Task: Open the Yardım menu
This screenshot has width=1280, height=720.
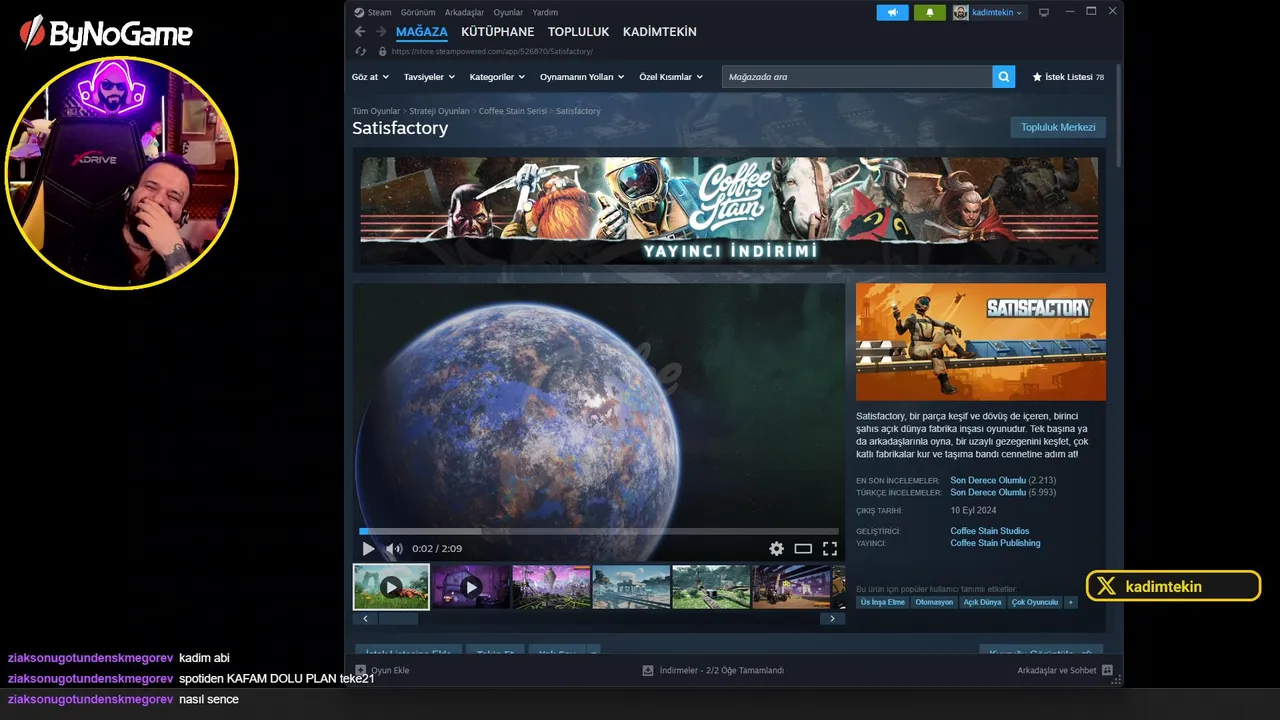Action: [545, 12]
